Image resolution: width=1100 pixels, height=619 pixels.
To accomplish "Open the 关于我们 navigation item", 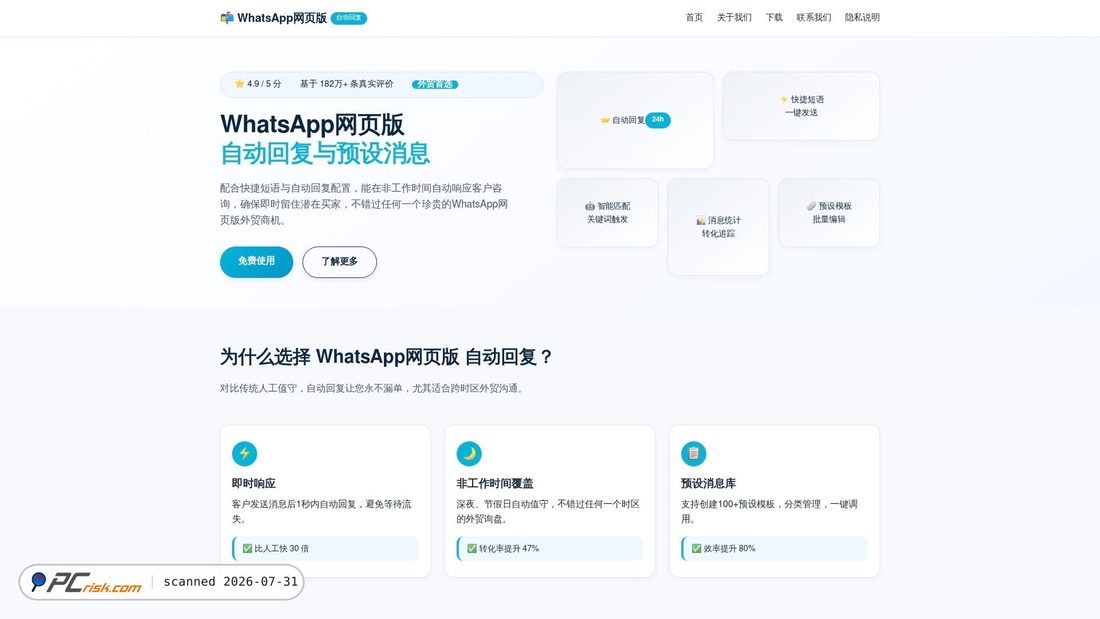I will (x=734, y=18).
